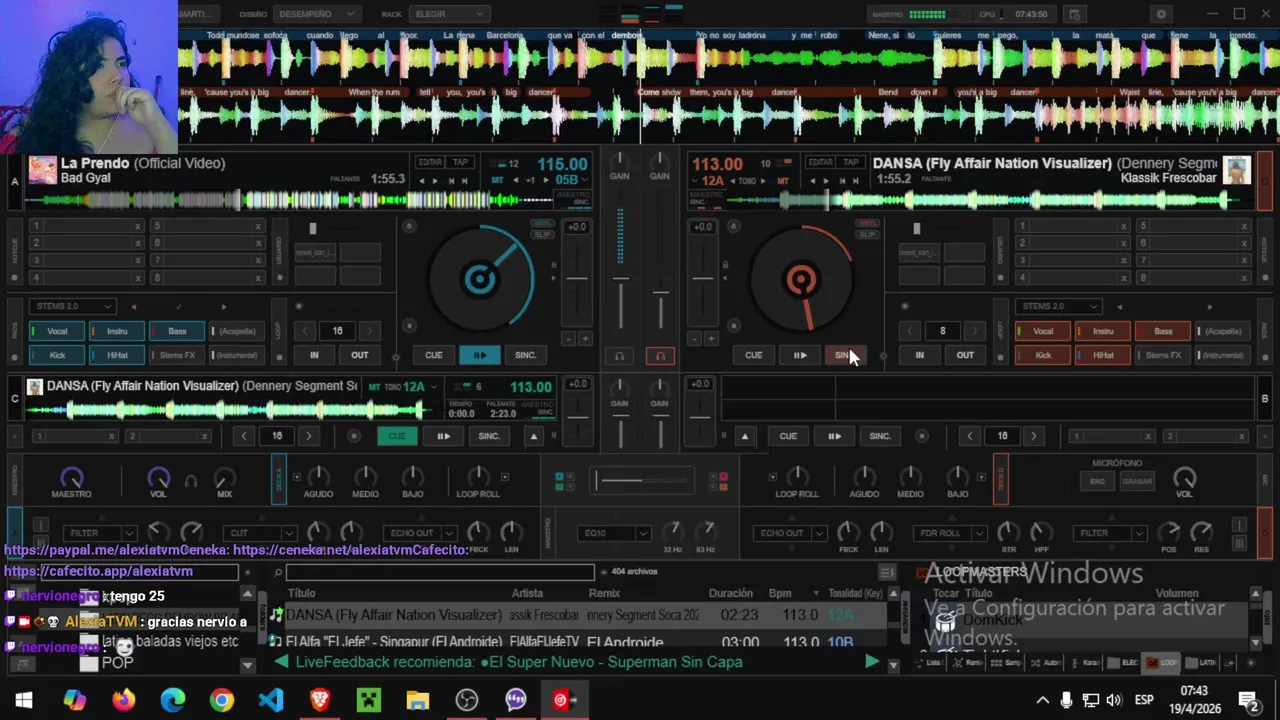Select DANSA track row in browser
The image size is (1280, 720).
coord(580,615)
